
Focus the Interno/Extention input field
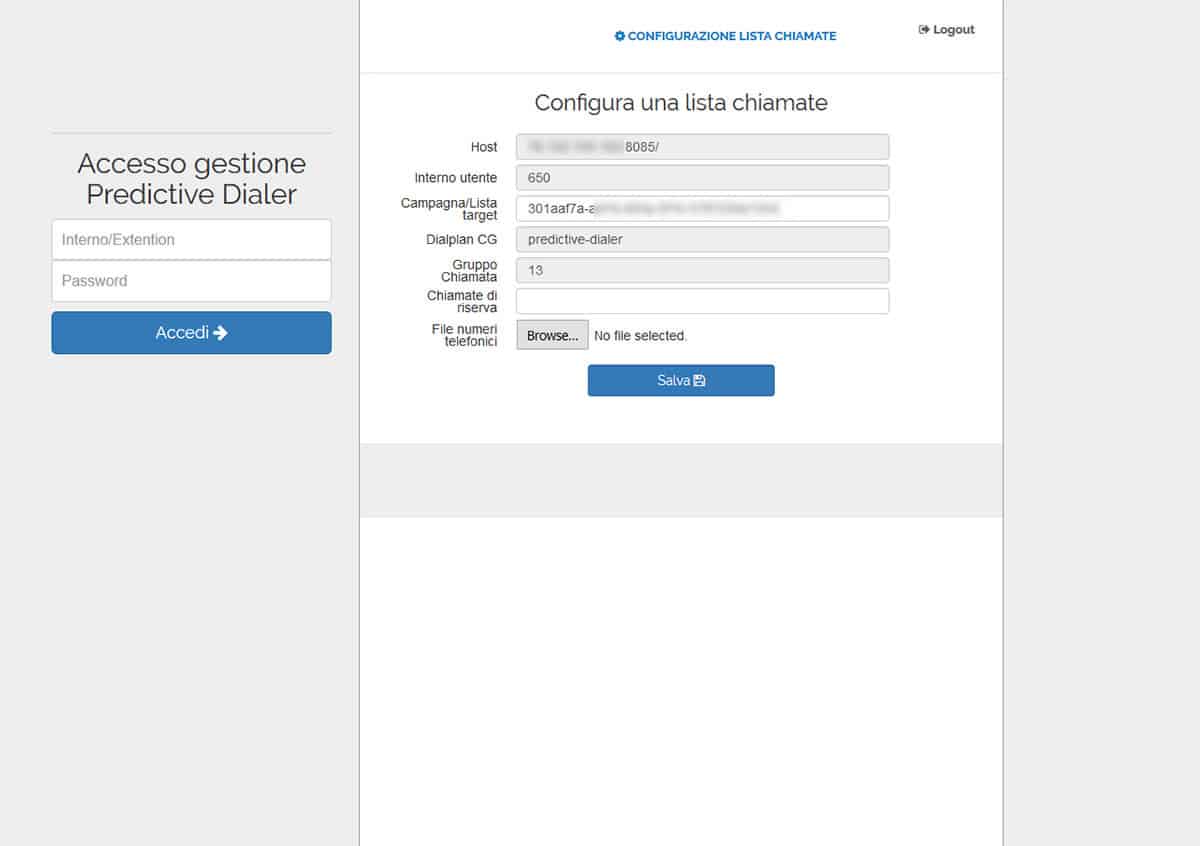pyautogui.click(x=191, y=240)
